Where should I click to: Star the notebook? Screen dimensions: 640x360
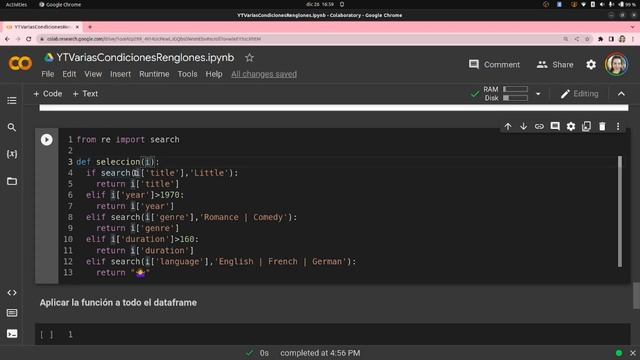click(x=249, y=58)
